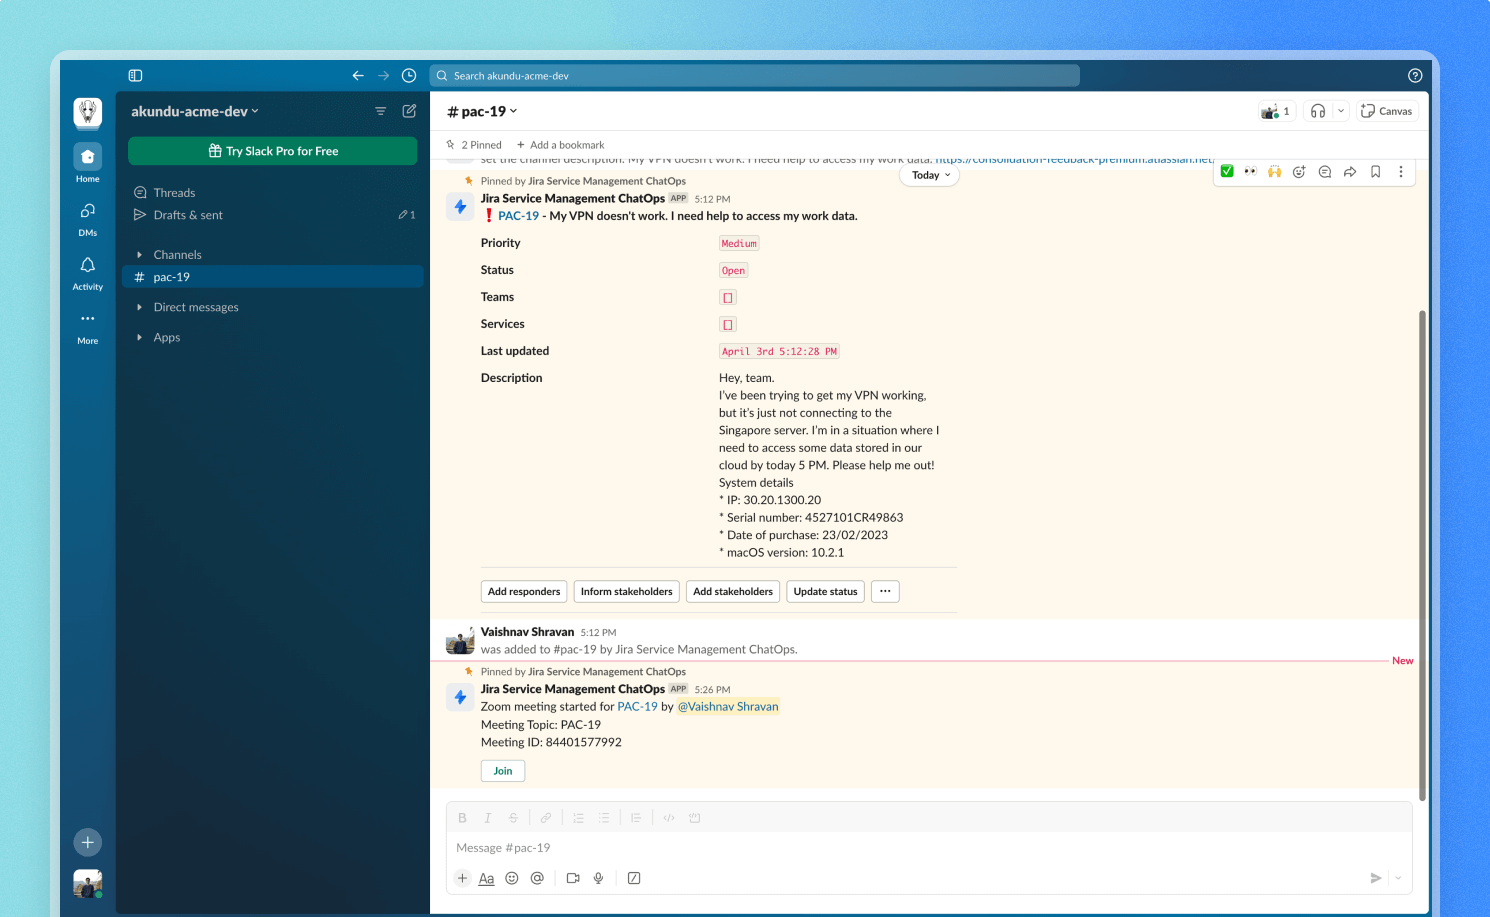
Task: Record an audio clip with the microphone icon
Action: 598,878
